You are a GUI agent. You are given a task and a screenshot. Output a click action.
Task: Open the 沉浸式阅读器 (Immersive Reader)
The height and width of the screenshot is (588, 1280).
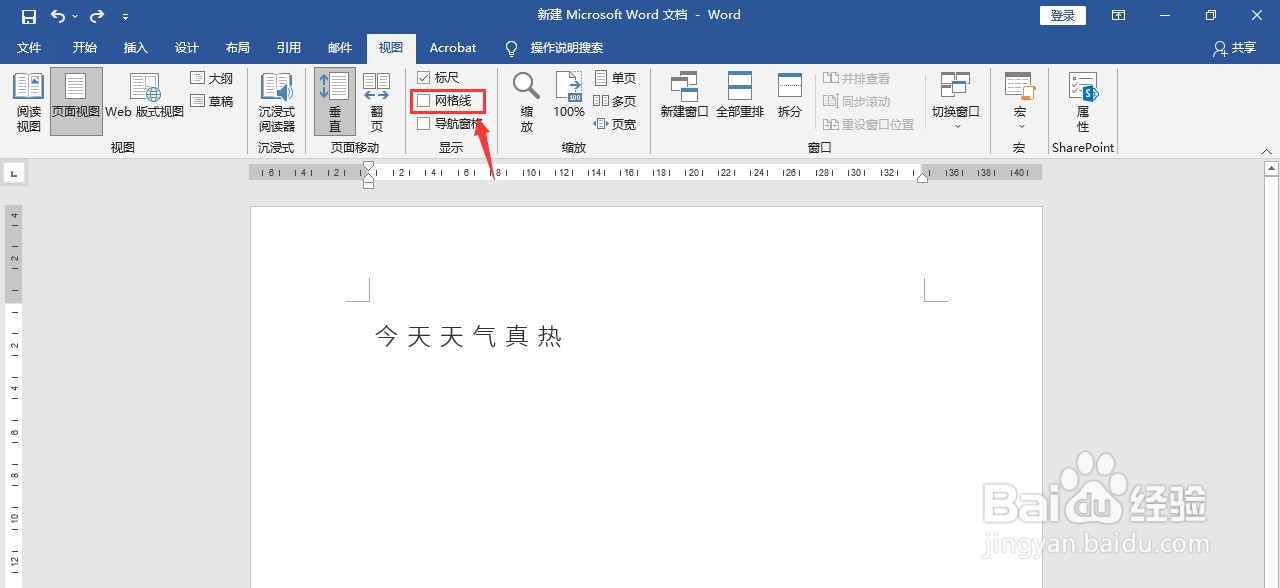(276, 100)
